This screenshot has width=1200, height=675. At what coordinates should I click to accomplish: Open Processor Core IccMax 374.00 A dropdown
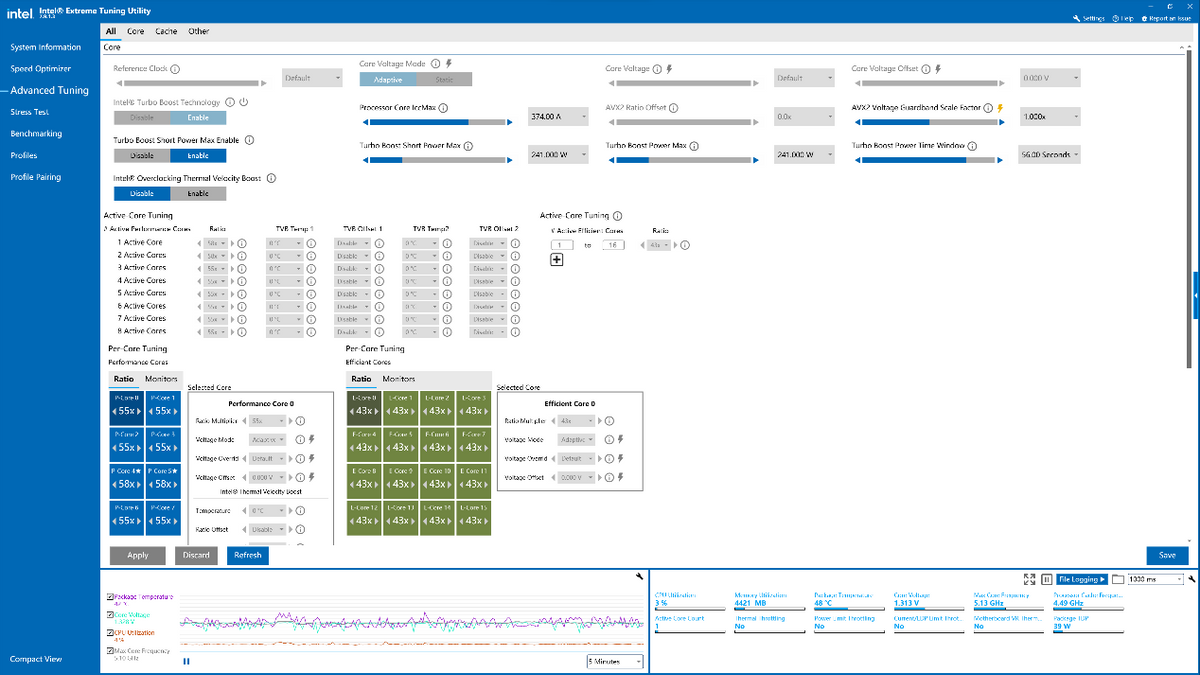(558, 117)
